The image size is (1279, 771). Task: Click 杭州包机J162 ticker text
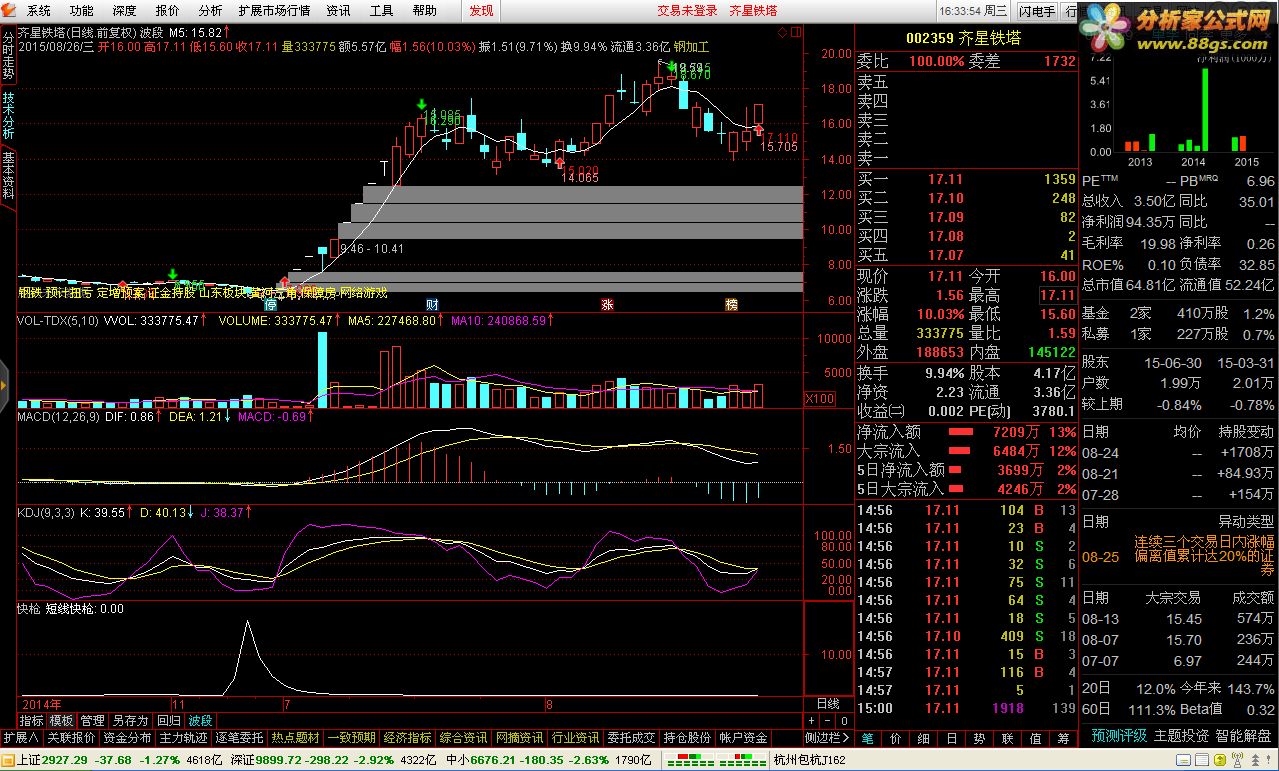coord(809,762)
